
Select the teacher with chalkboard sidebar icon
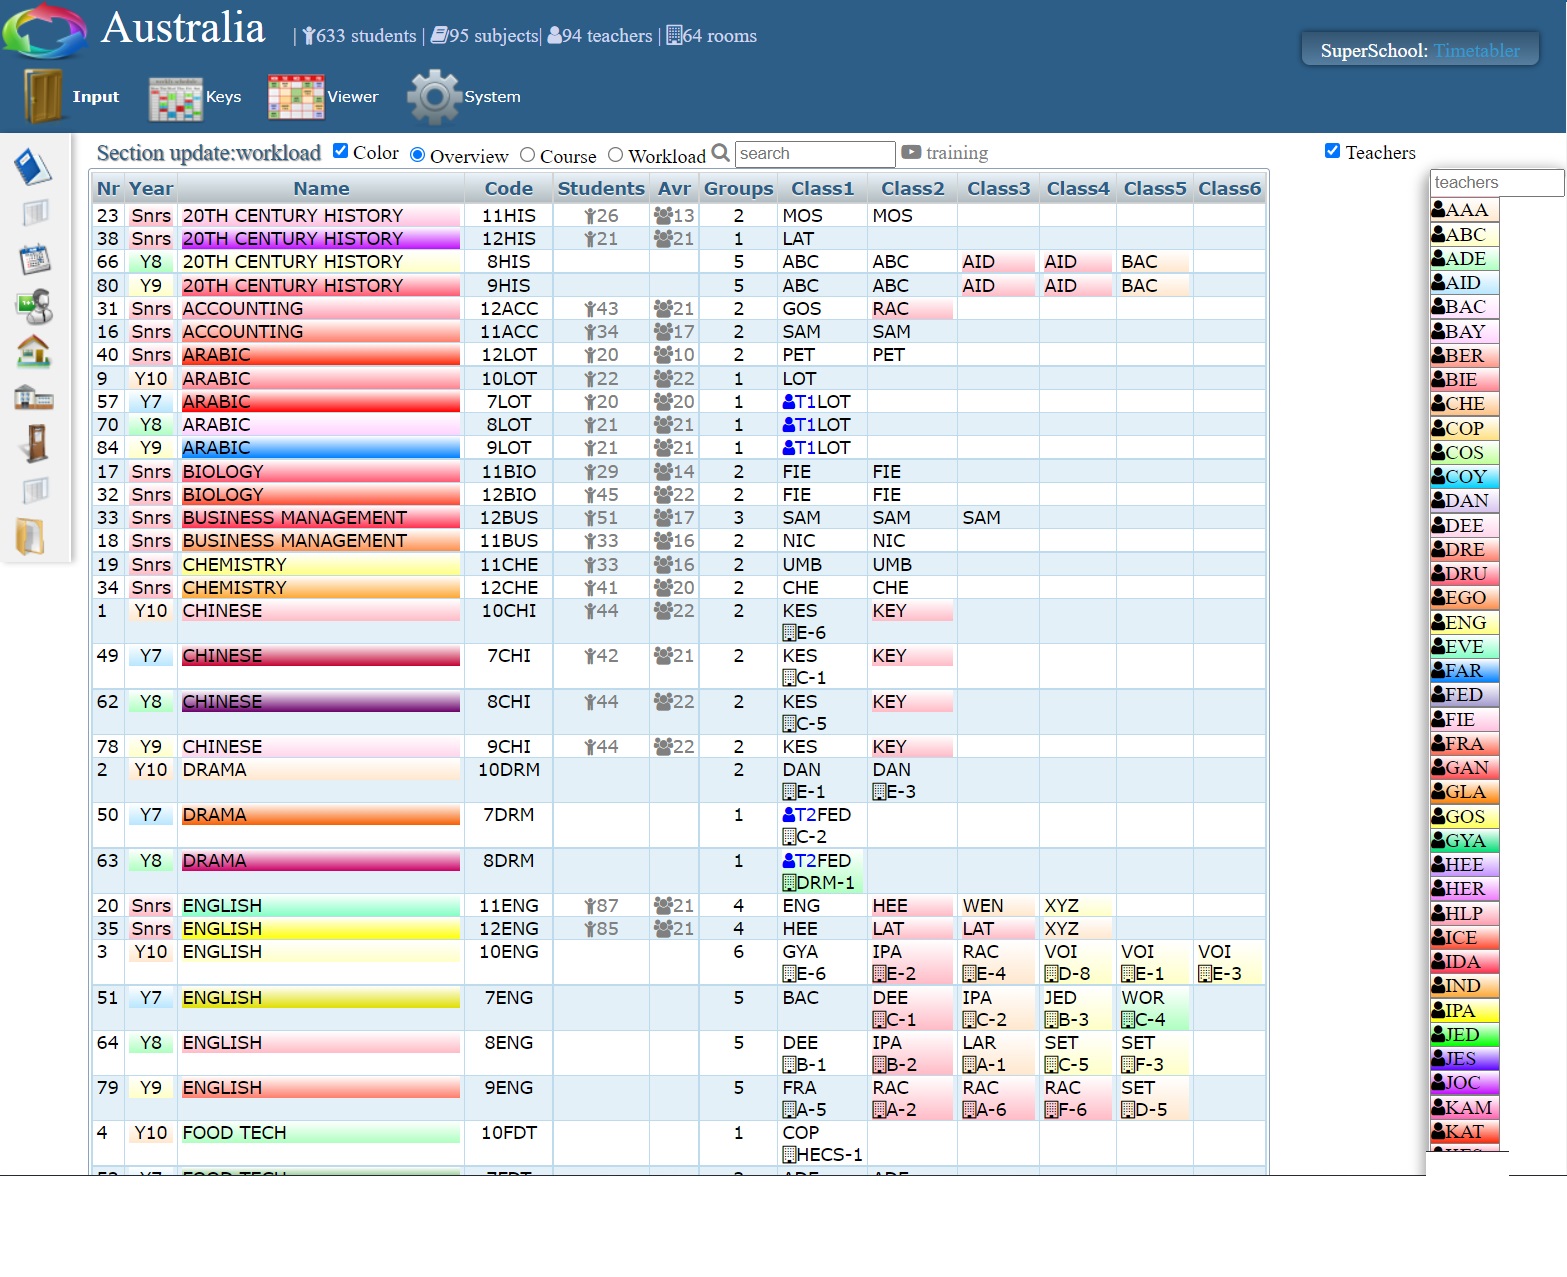pyautogui.click(x=34, y=306)
